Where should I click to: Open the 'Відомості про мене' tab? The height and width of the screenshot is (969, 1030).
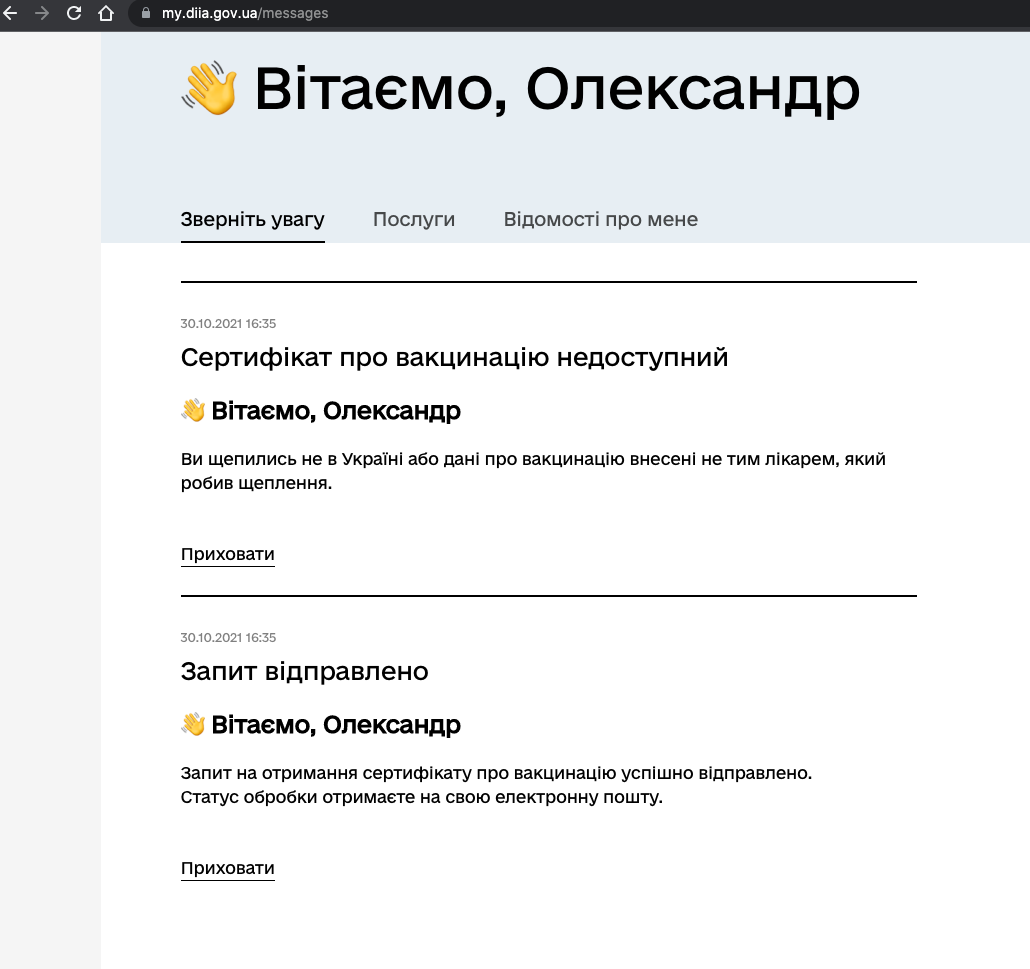tap(600, 219)
